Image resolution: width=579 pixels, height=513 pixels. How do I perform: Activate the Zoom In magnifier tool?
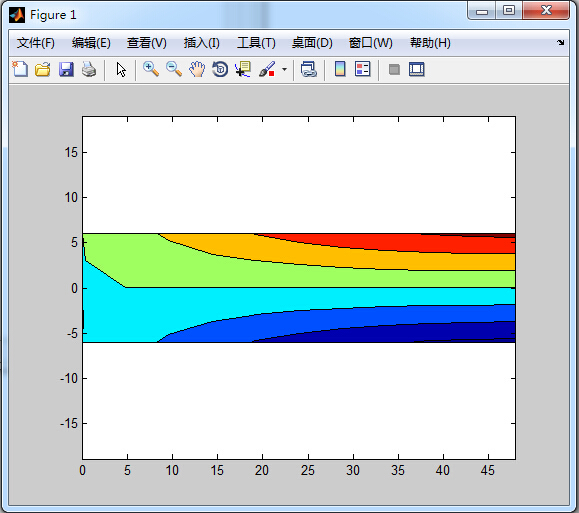click(151, 69)
